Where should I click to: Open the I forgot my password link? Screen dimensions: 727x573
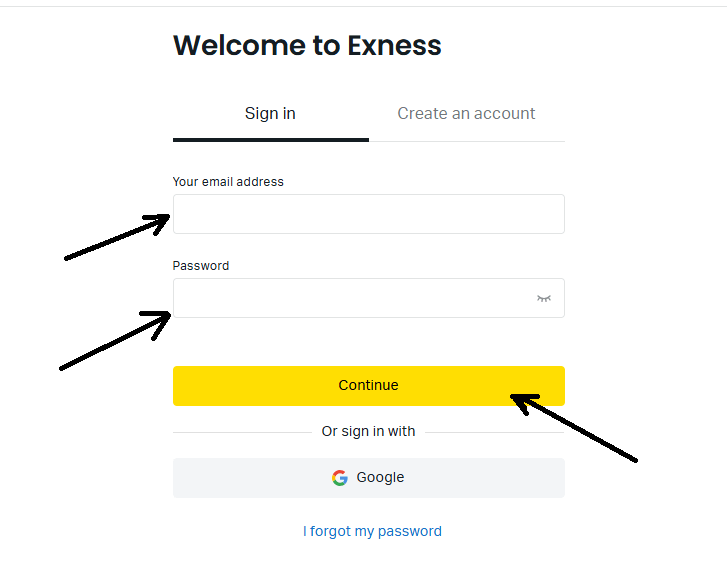click(372, 531)
